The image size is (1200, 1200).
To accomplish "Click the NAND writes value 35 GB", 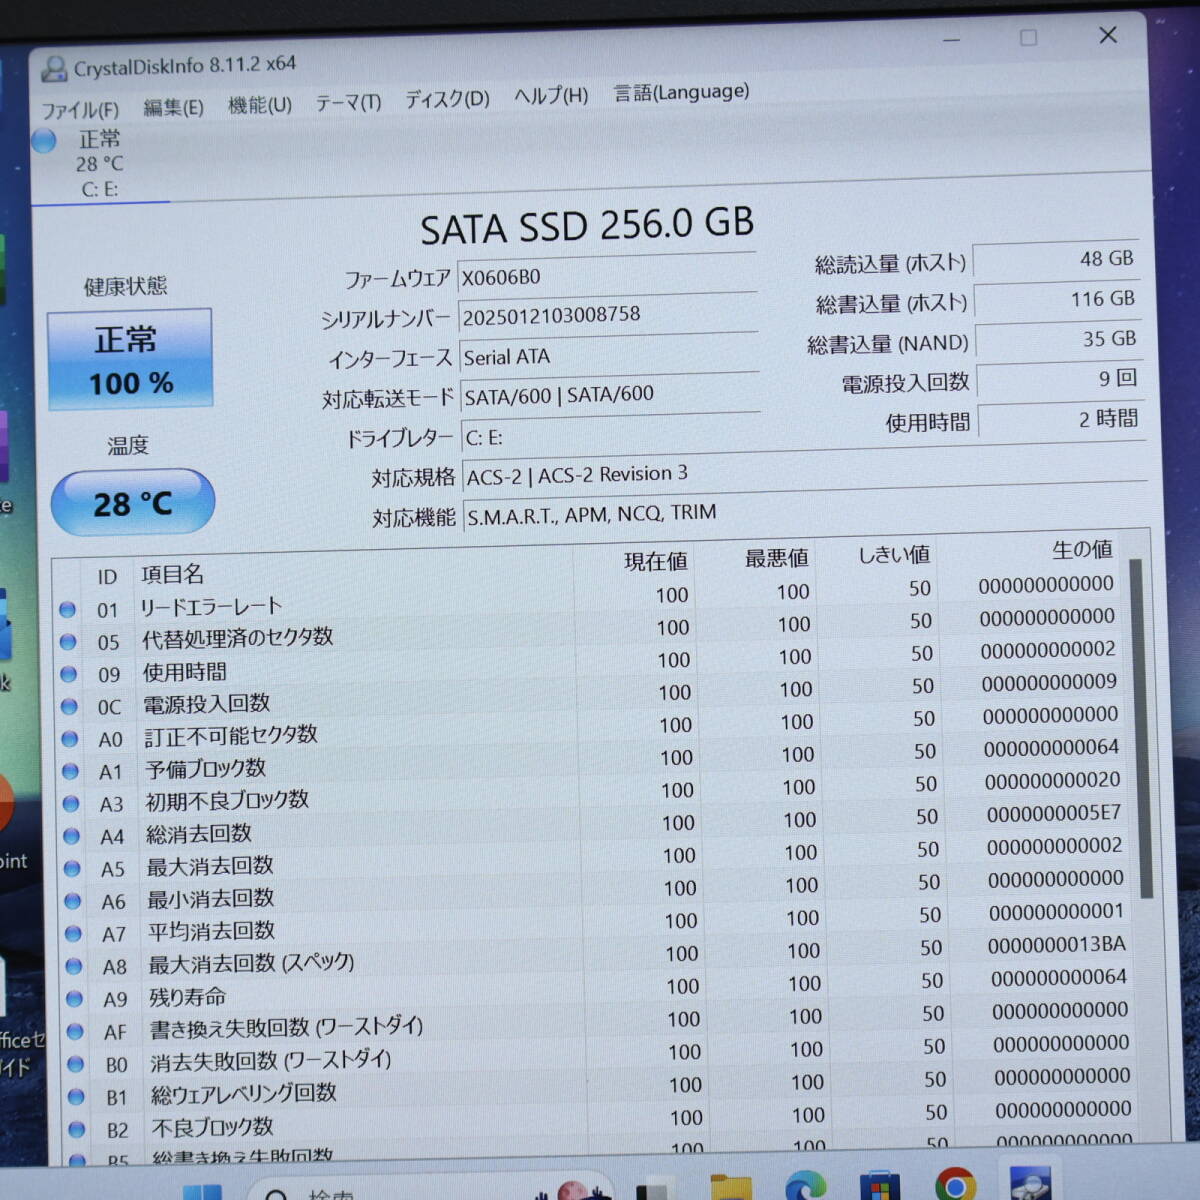I will [1058, 339].
